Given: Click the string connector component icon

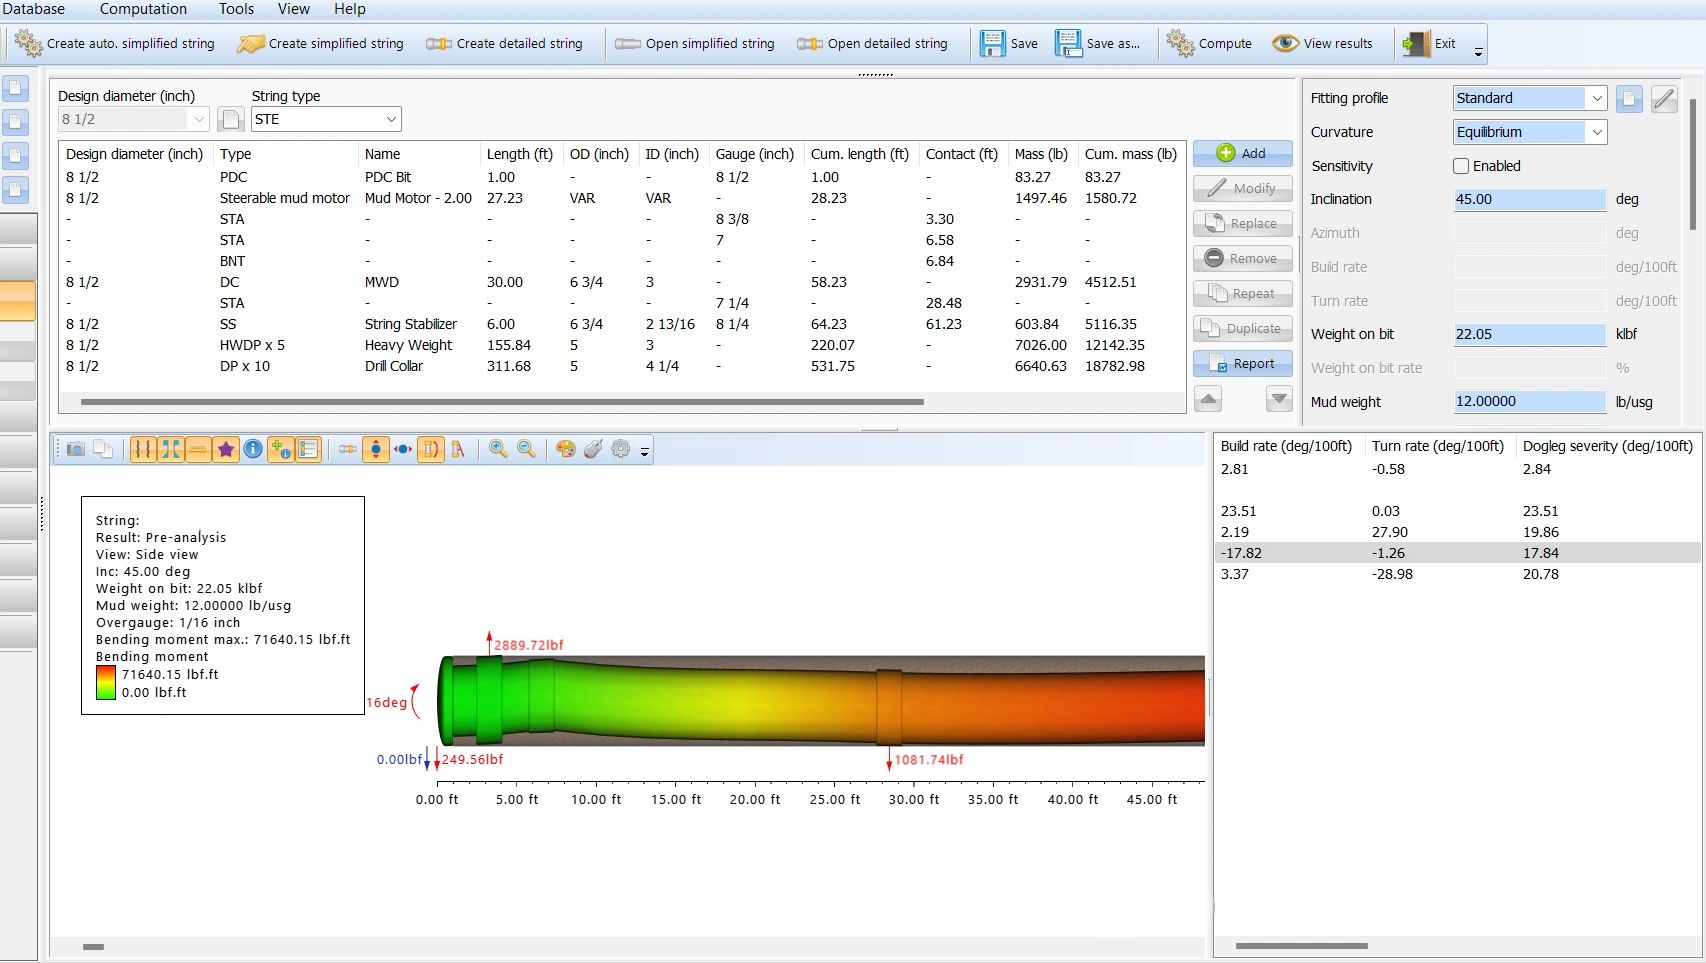Looking at the screenshot, I should (348, 449).
